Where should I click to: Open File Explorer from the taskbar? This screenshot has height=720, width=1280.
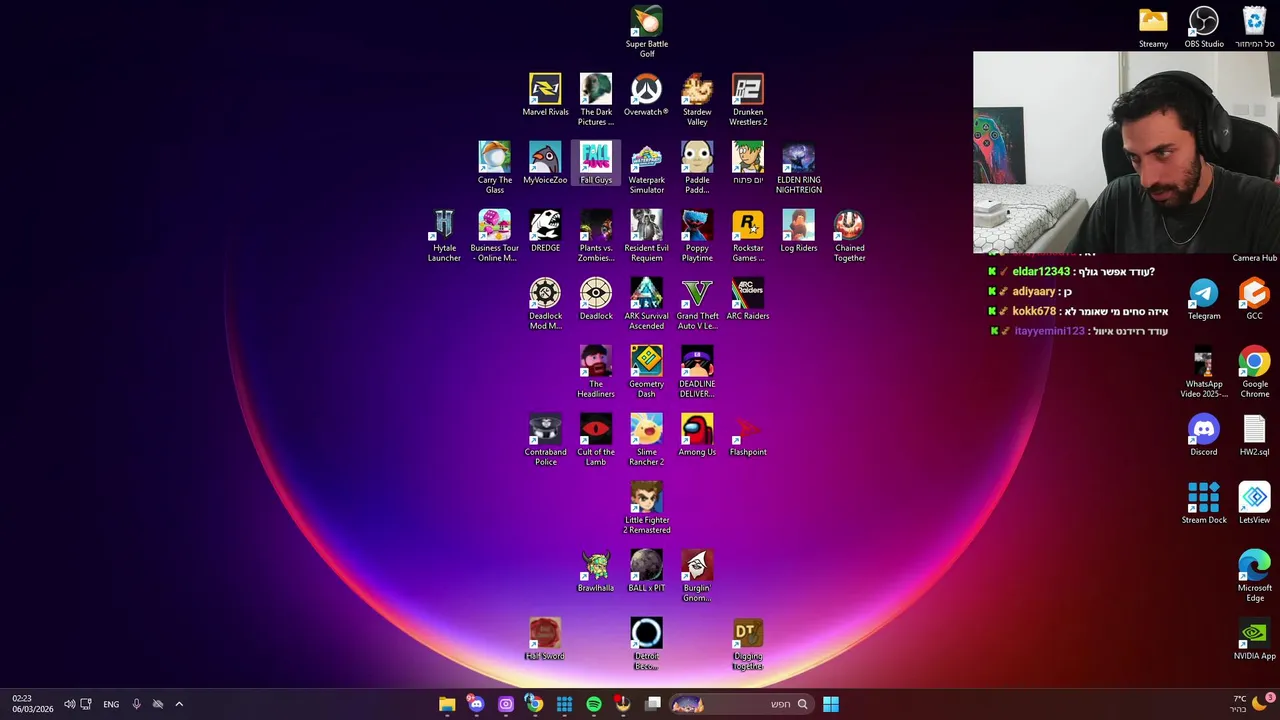coord(447,704)
